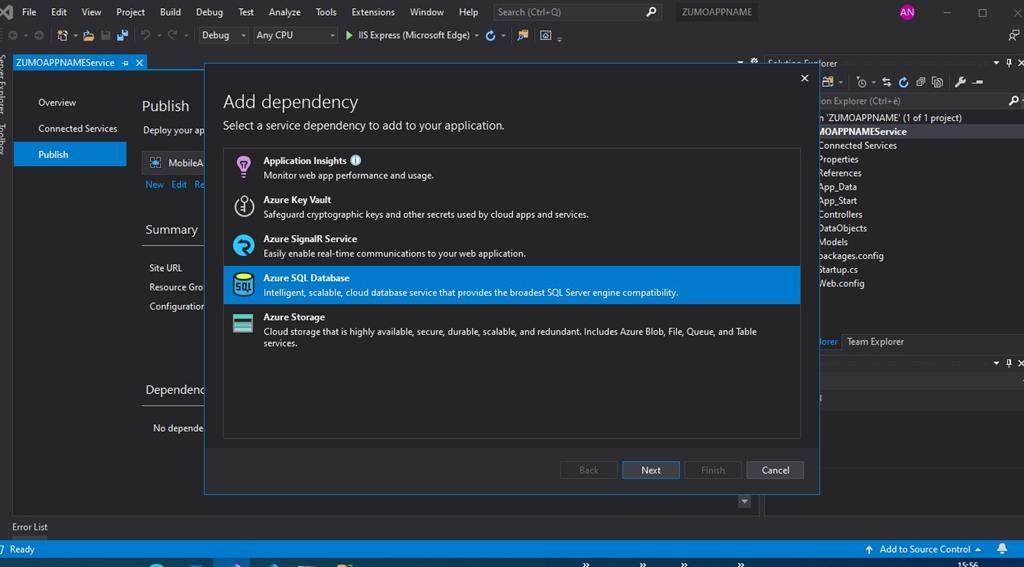
Task: Open the File menu
Action: click(x=29, y=12)
